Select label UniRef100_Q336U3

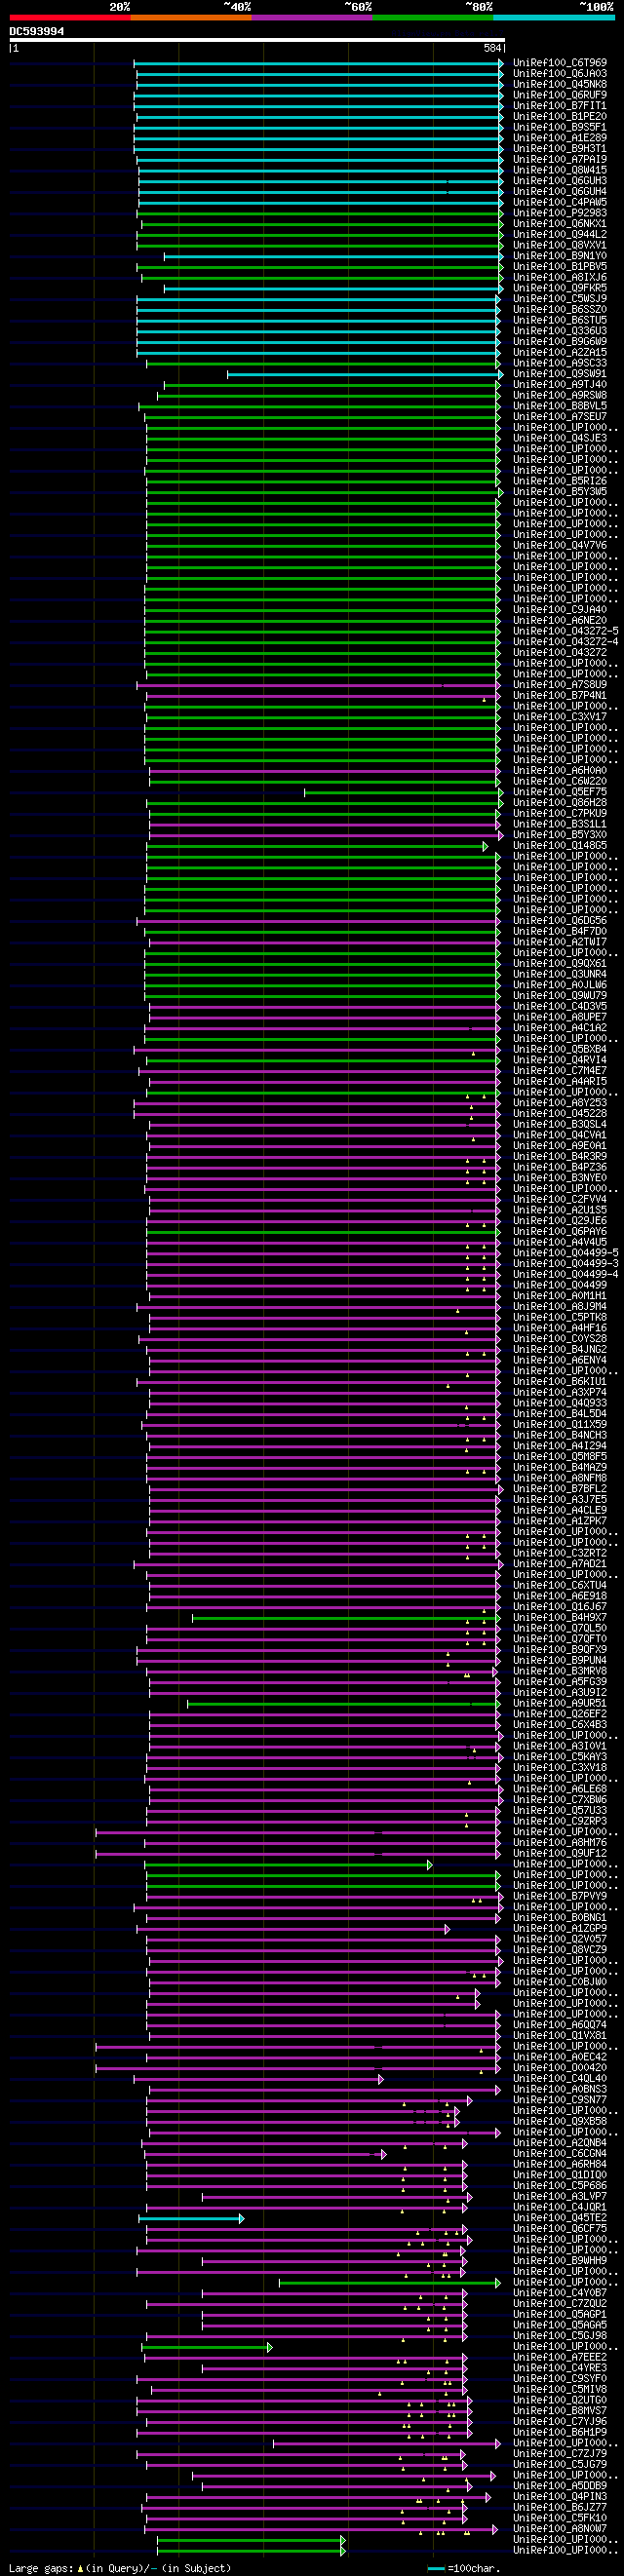point(560,331)
